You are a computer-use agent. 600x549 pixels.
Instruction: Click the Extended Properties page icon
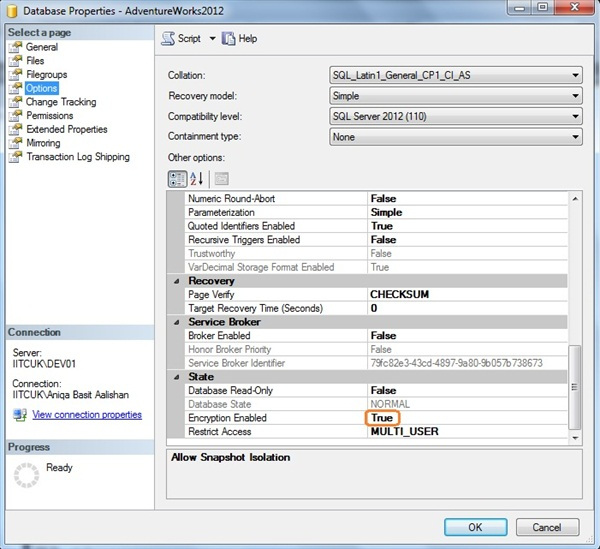(x=15, y=129)
